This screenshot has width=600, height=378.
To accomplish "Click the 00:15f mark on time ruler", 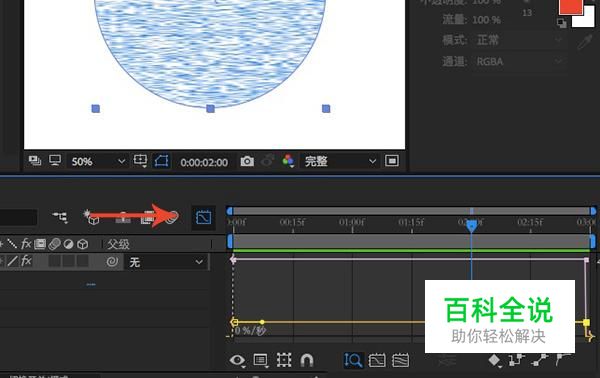I will pyautogui.click(x=293, y=222).
